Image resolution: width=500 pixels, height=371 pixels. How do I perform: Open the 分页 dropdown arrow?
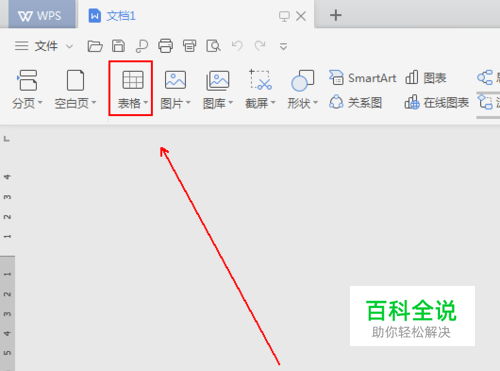[x=40, y=102]
